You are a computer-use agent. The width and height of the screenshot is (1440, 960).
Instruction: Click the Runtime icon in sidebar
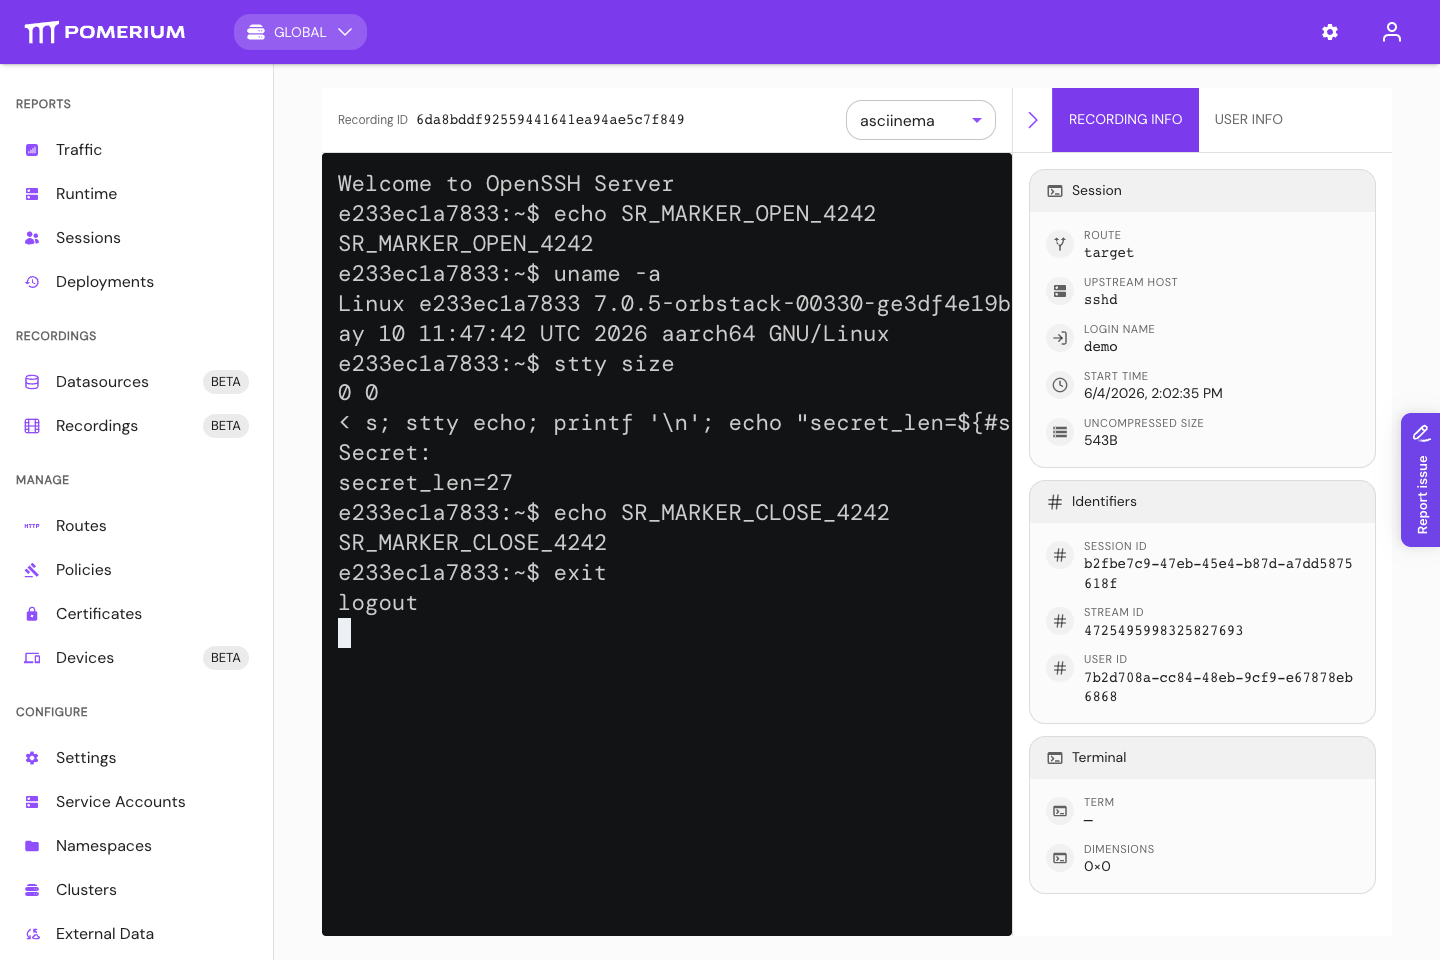point(32,194)
